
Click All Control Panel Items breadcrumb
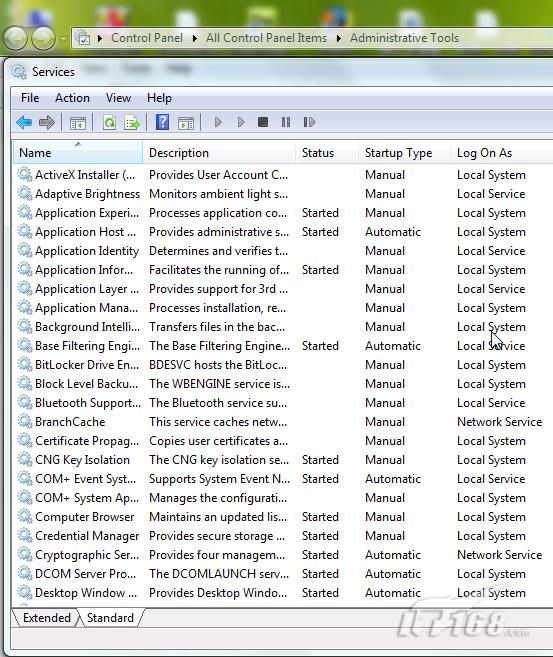pos(266,38)
